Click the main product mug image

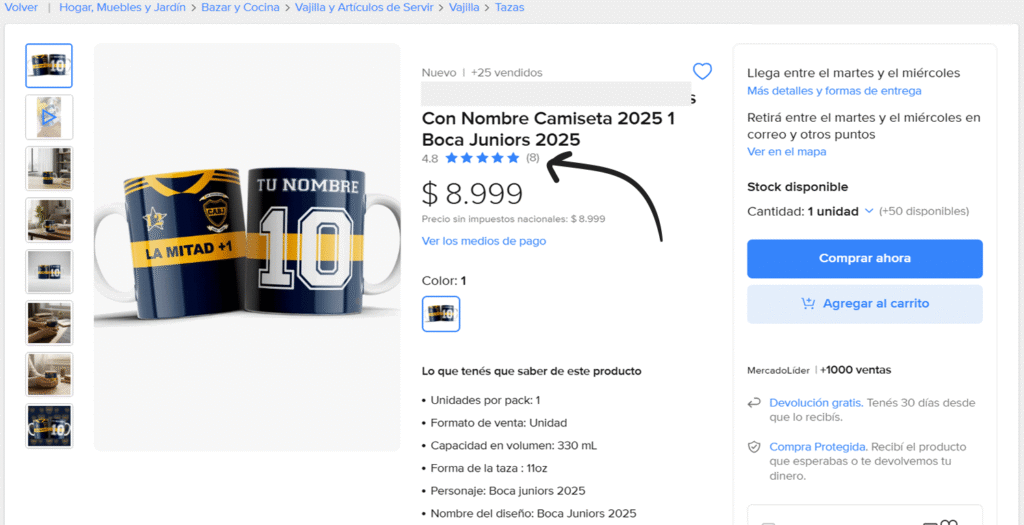[247, 247]
